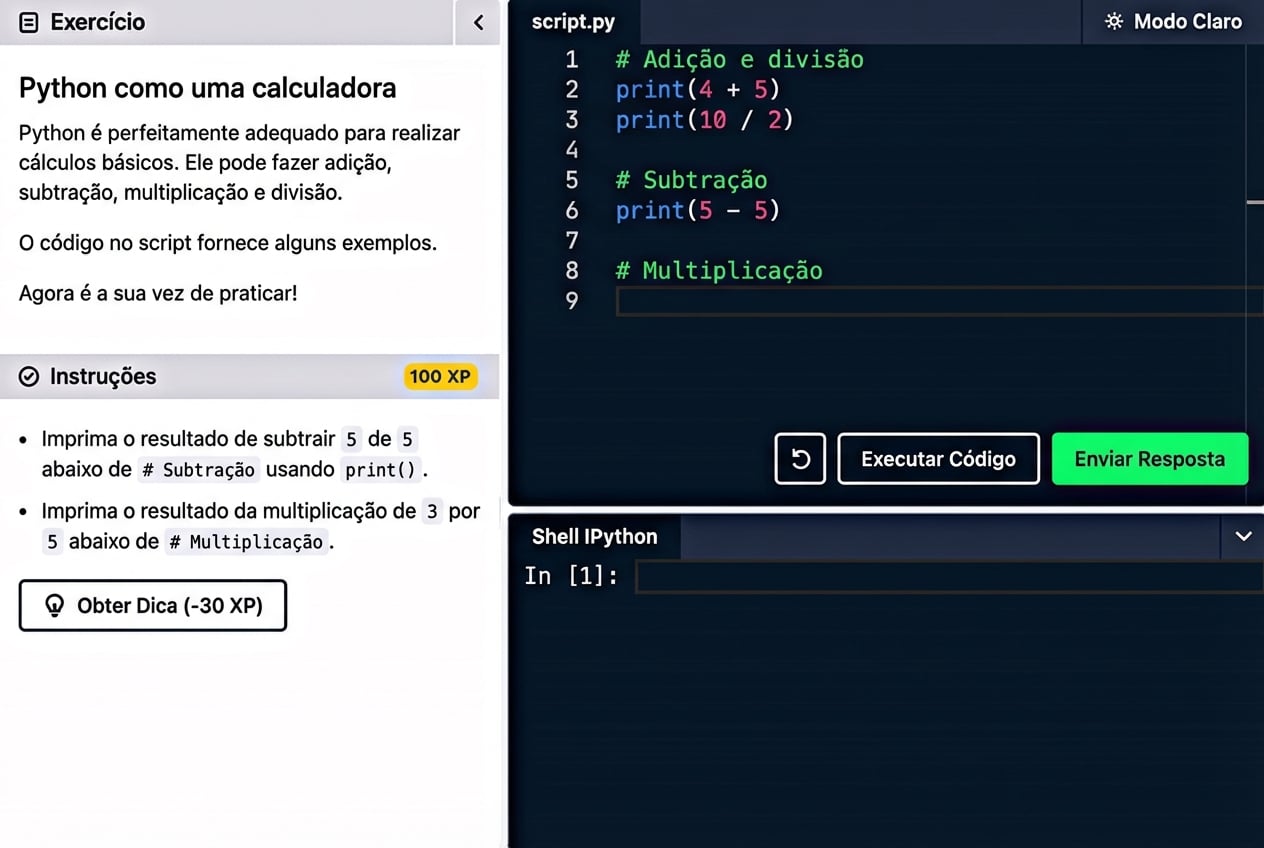Click the 'In [1]:' shell prompt

[x=571, y=576]
